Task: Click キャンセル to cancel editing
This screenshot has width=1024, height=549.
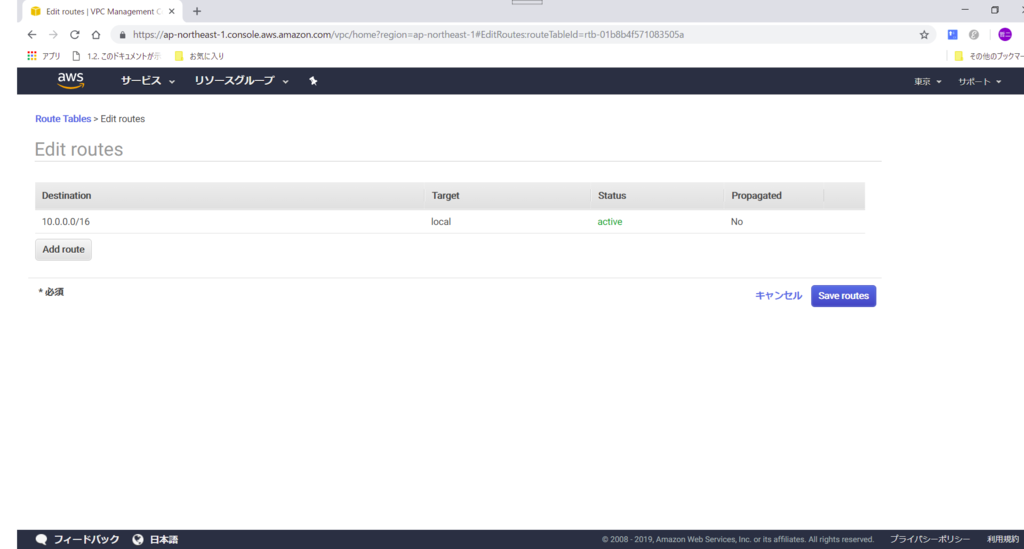Action: (778, 296)
